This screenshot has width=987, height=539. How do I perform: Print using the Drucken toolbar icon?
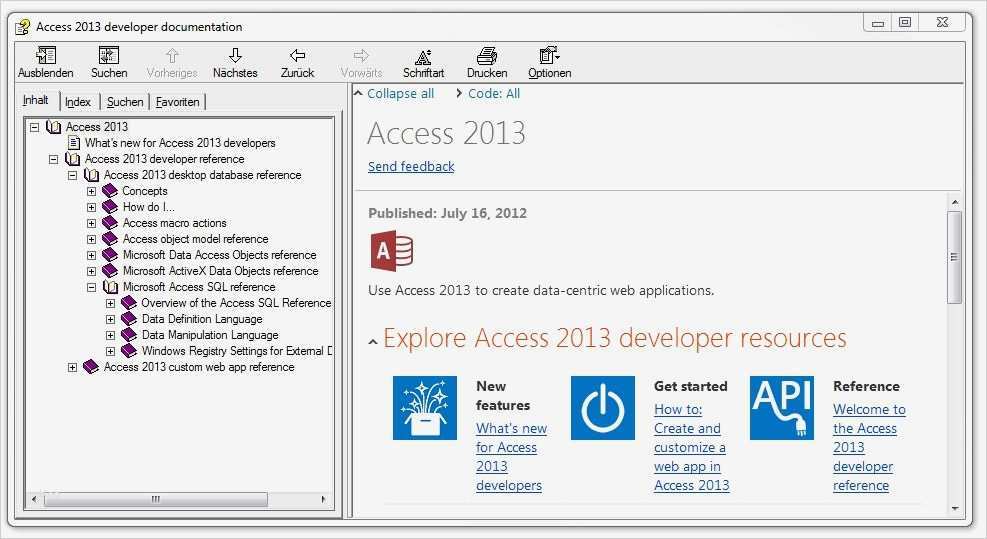[487, 56]
